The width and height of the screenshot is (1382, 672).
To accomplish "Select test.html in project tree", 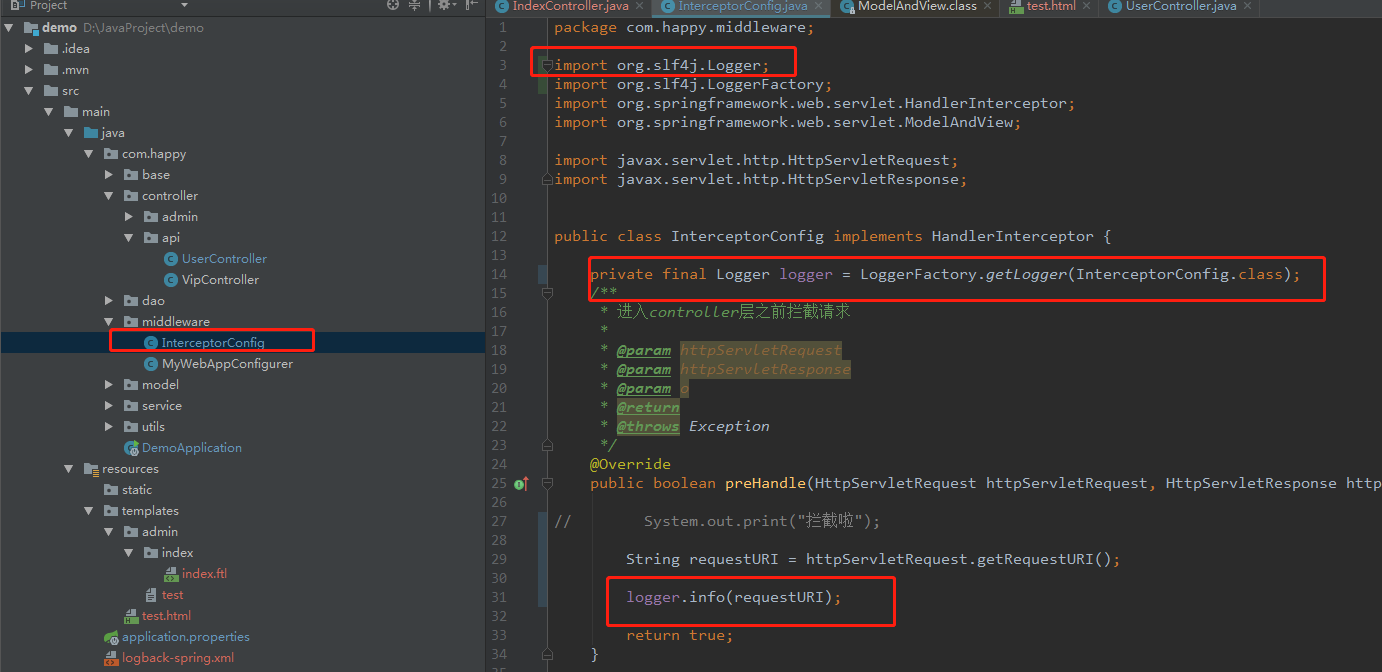I will pos(166,616).
